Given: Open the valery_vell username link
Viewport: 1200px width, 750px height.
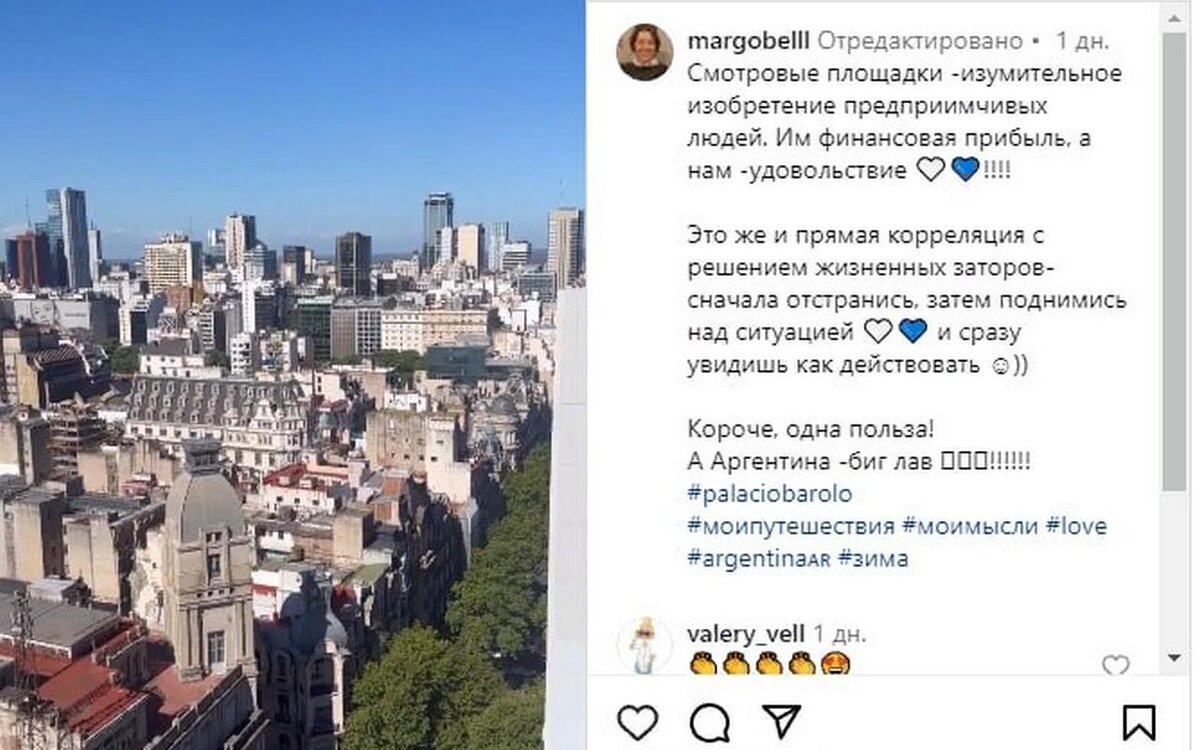Looking at the screenshot, I should coord(748,634).
